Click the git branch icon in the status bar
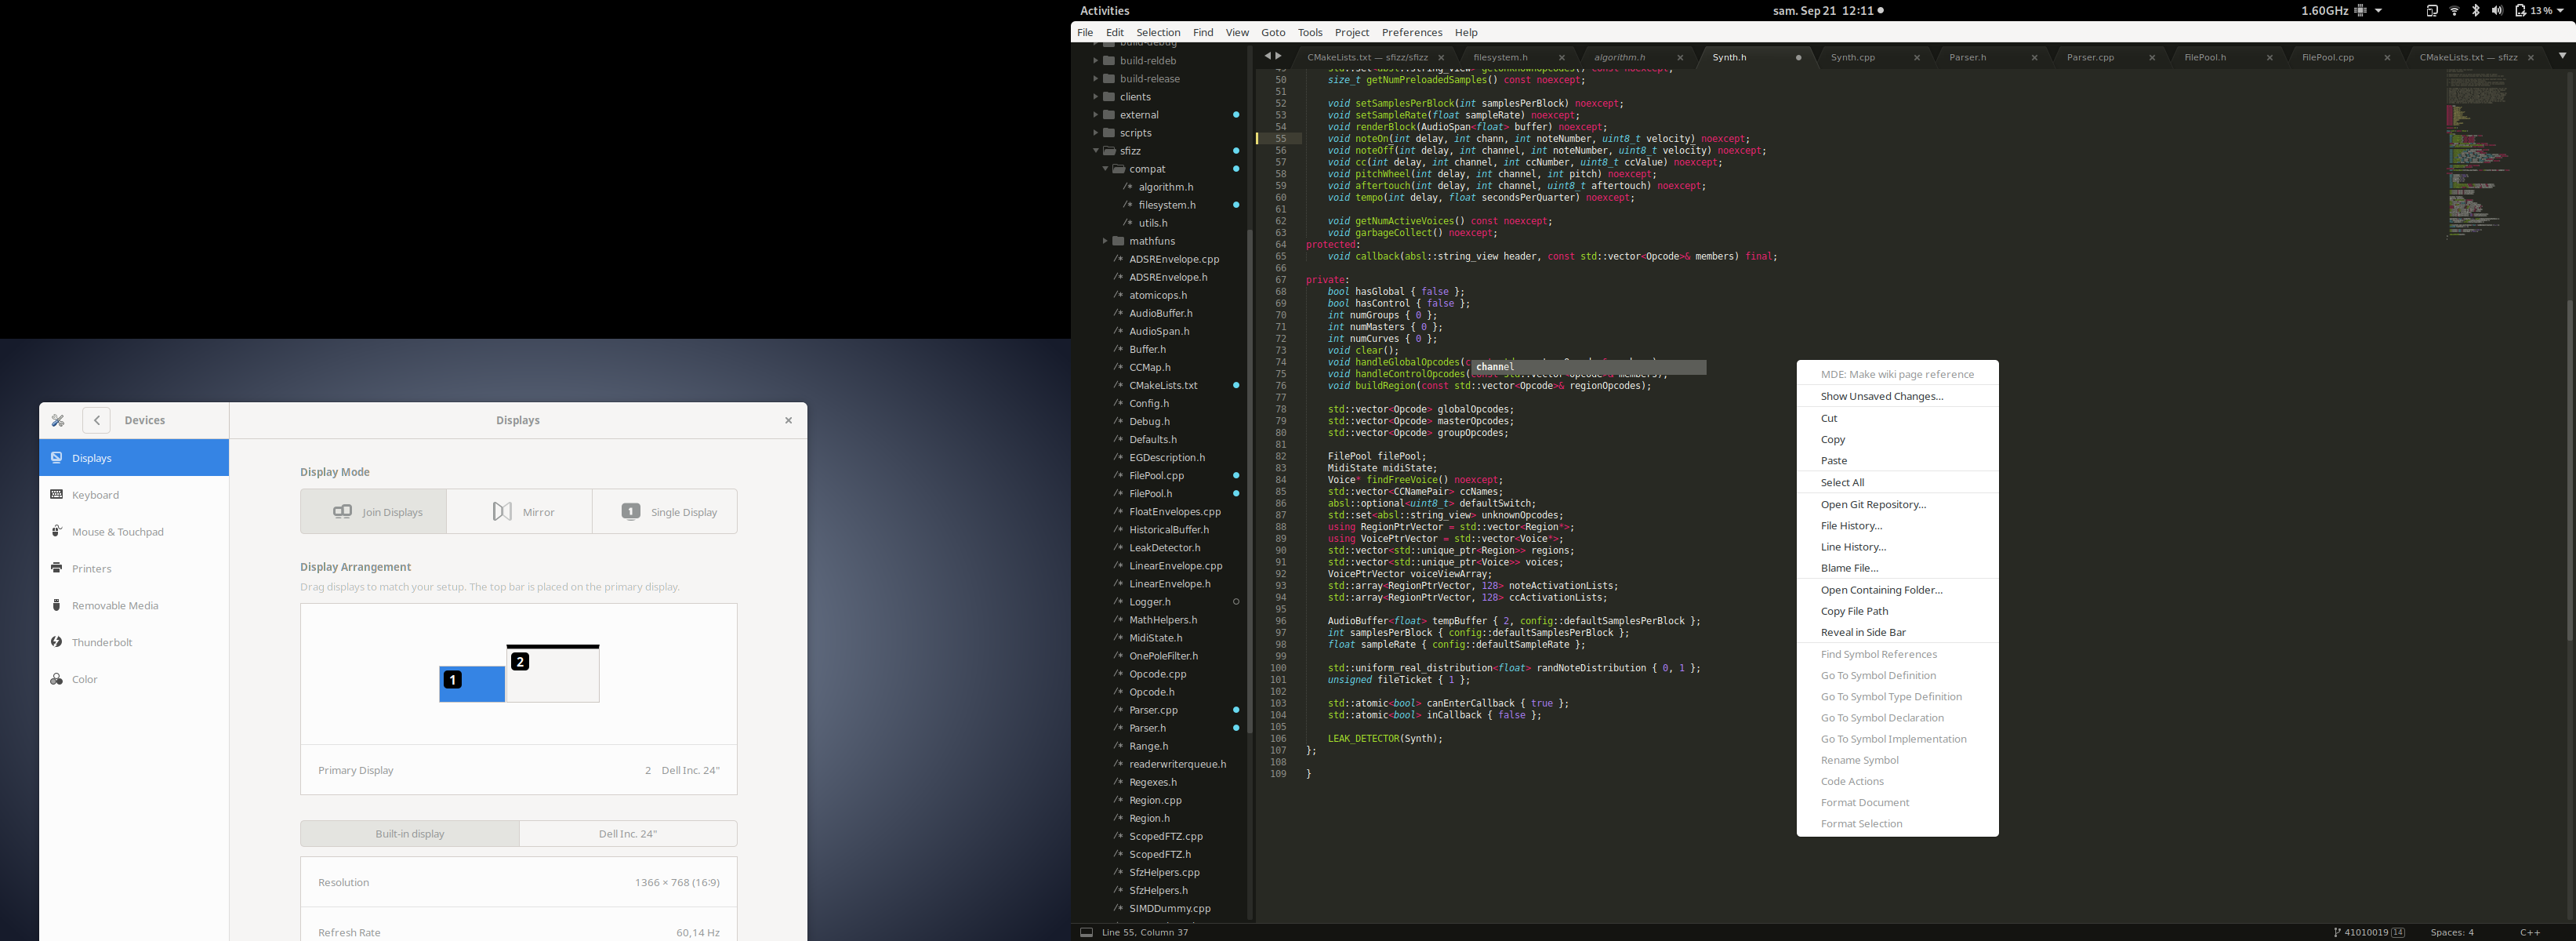The height and width of the screenshot is (941, 2576). coord(2337,931)
